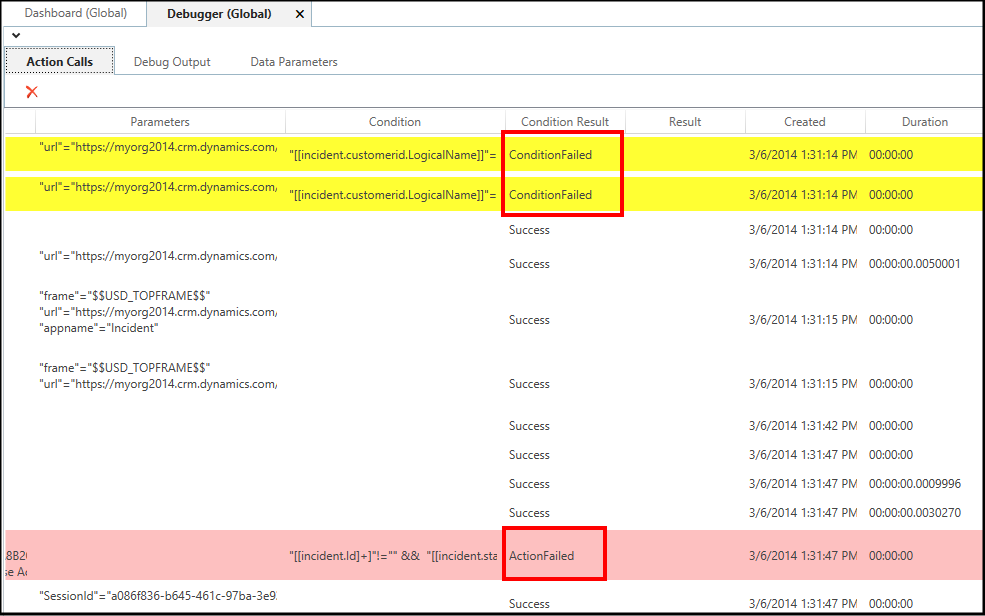Select duration 00:00:00.0050001 cell
Image resolution: width=985 pixels, height=616 pixels.
(x=915, y=264)
